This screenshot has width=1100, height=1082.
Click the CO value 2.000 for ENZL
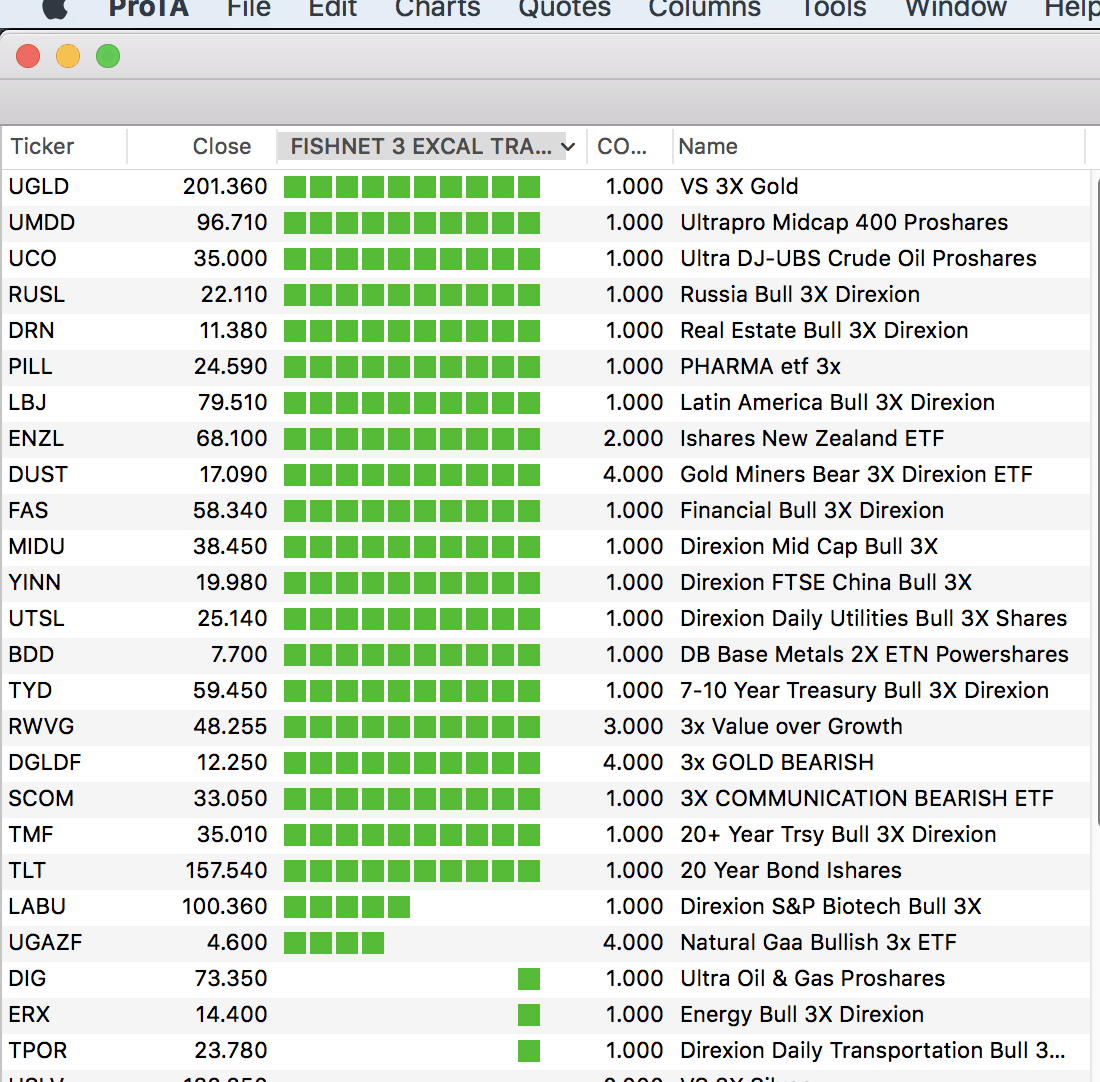pos(633,439)
